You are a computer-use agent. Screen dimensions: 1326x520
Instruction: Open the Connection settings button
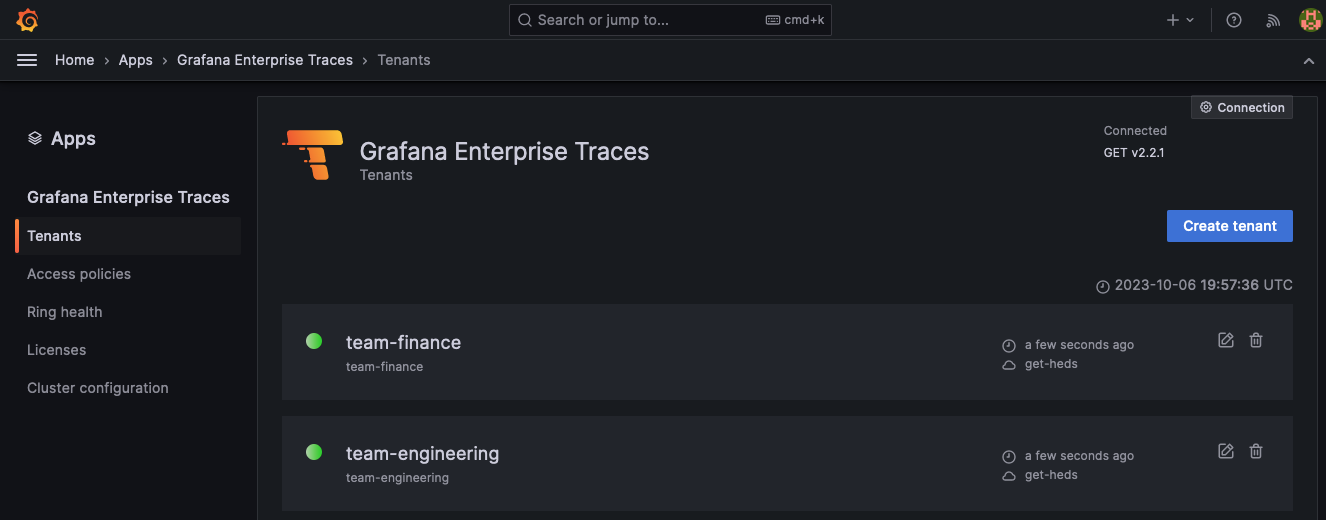coord(1242,108)
